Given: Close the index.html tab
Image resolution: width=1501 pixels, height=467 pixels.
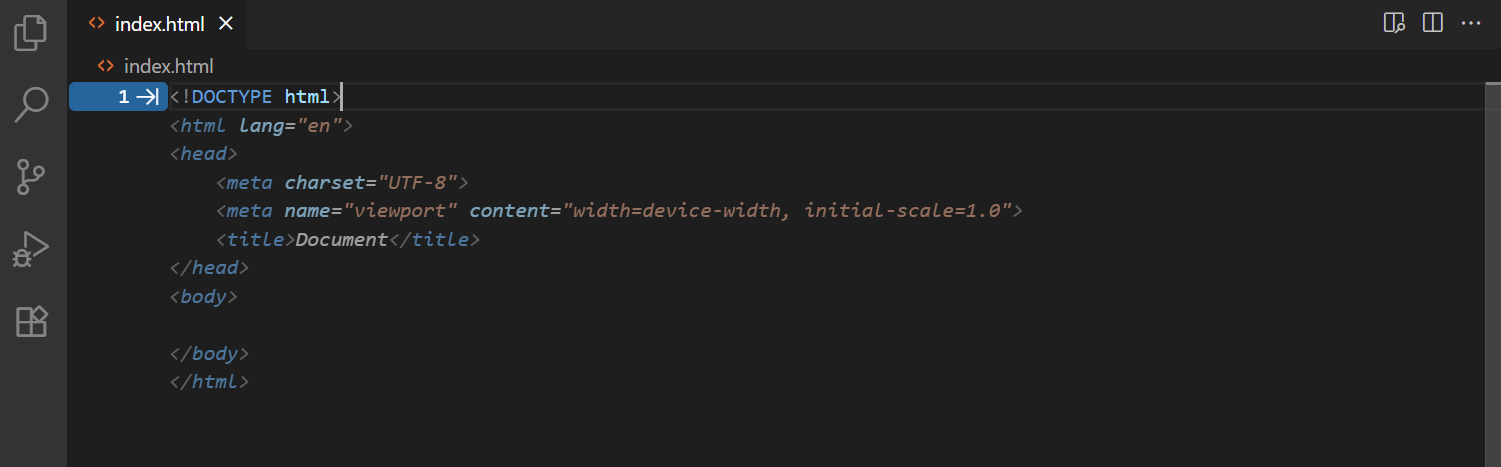Looking at the screenshot, I should pos(226,24).
